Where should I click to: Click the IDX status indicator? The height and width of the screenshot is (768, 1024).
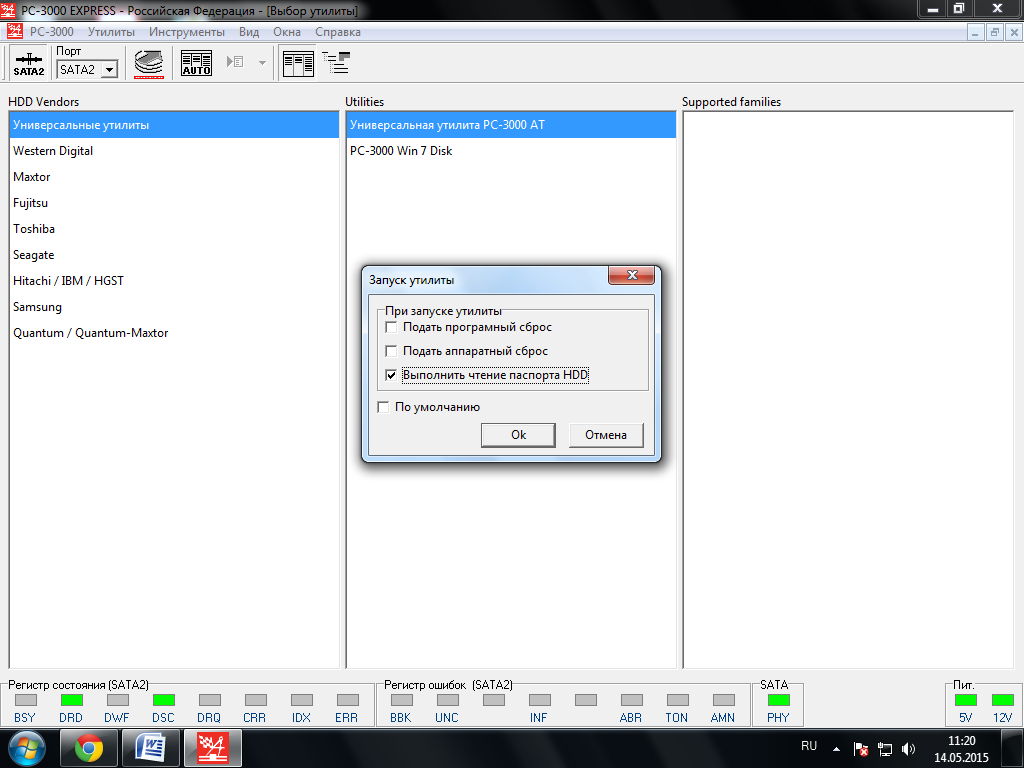(302, 700)
